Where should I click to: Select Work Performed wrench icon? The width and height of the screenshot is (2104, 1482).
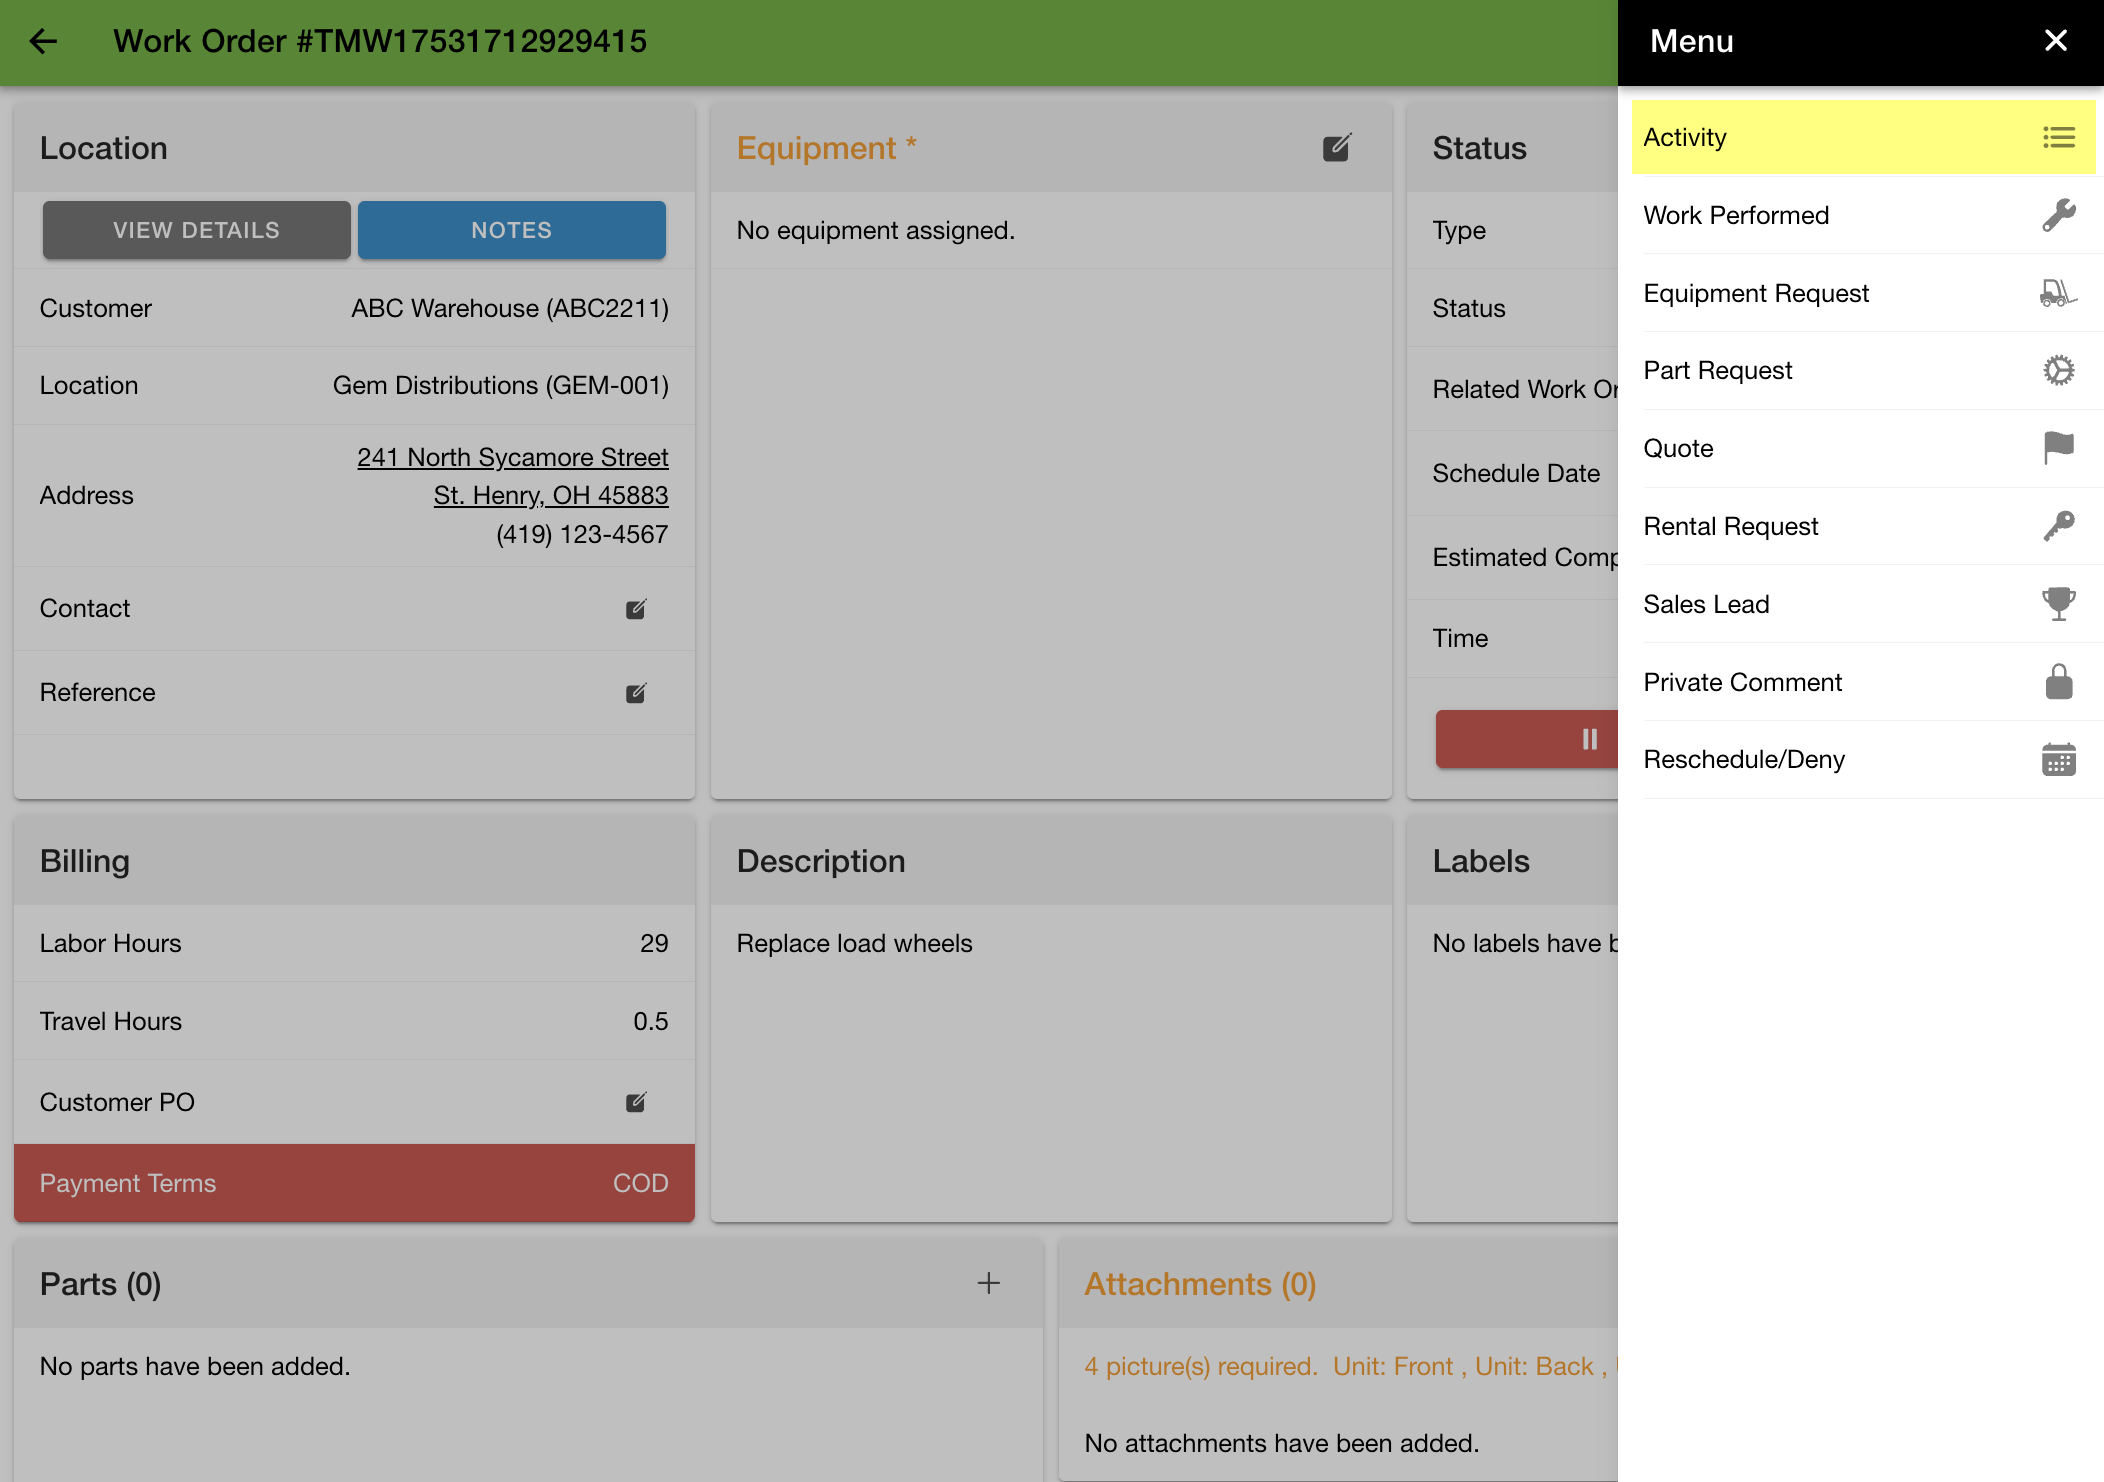2058,215
